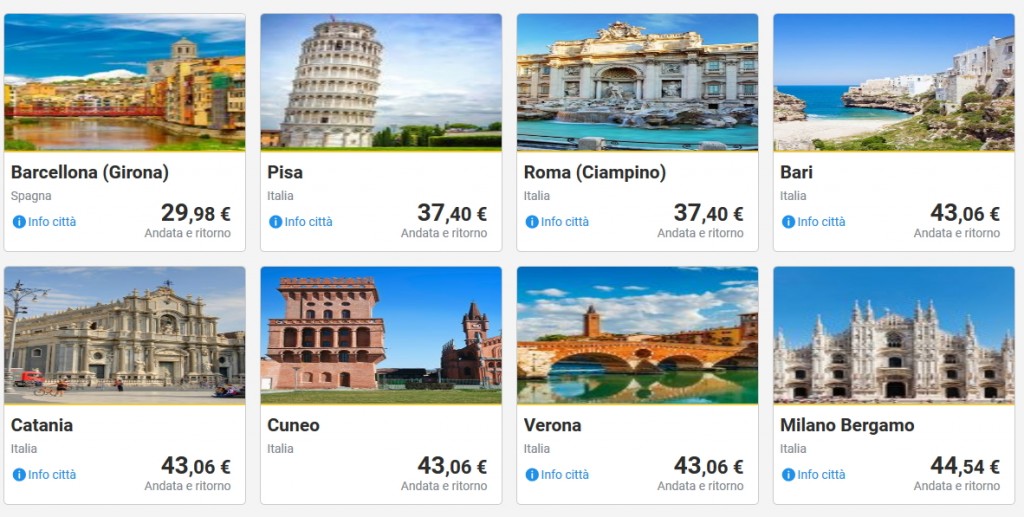
Task: Click the info icon on the Barcellona (Girona) card
Action: [19, 222]
